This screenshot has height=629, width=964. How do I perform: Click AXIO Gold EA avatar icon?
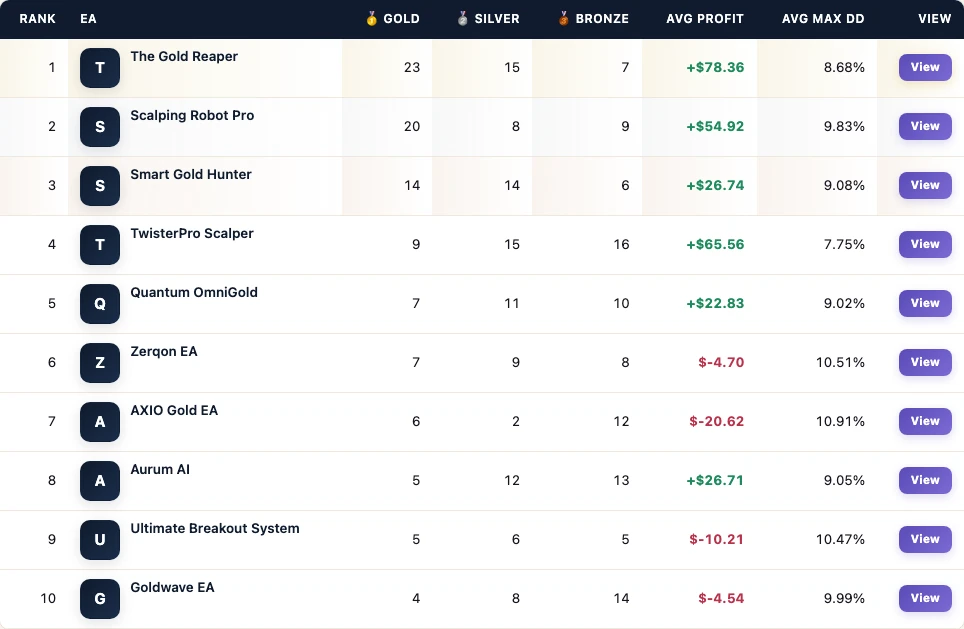point(100,422)
